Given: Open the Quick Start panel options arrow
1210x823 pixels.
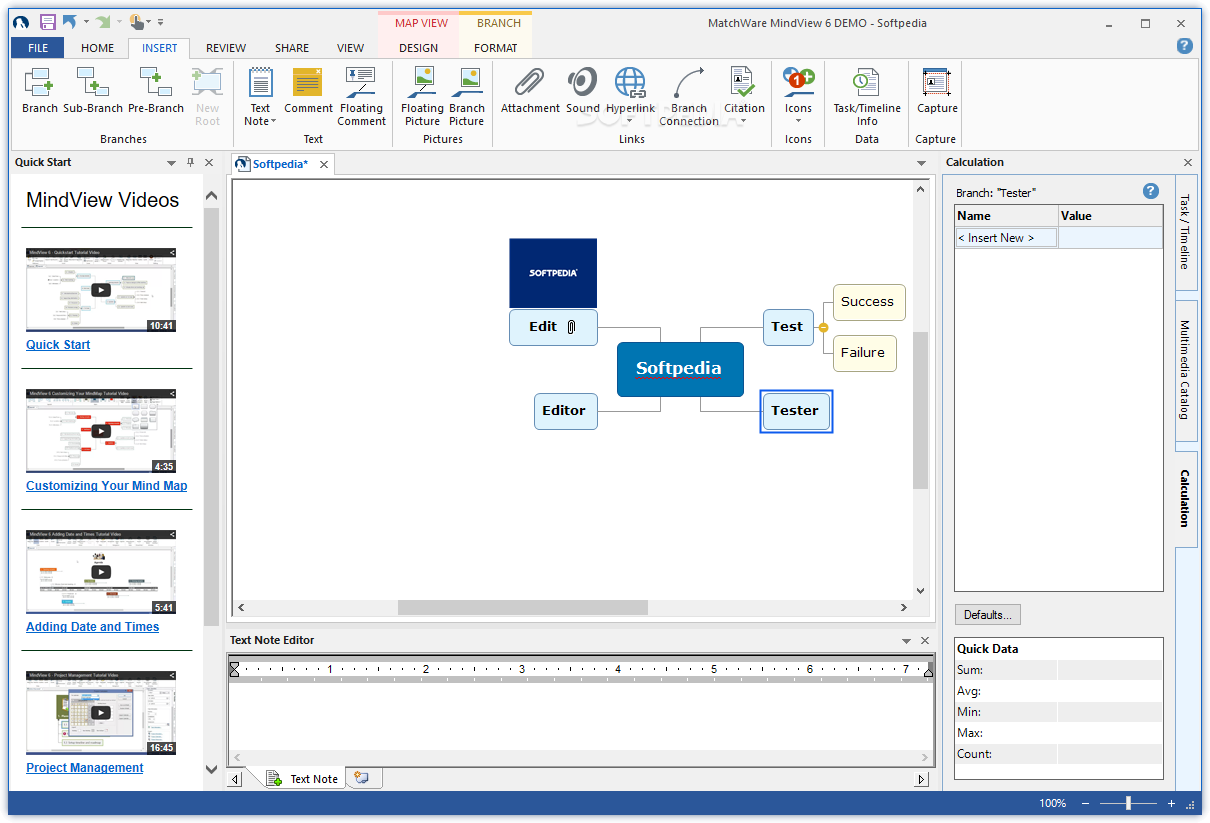Looking at the screenshot, I should pyautogui.click(x=171, y=162).
